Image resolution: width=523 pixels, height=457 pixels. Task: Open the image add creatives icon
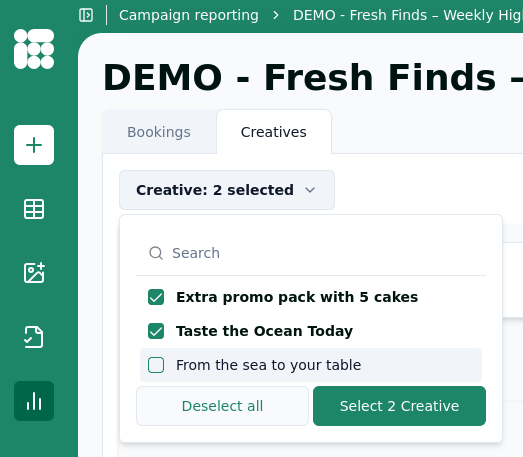tap(34, 273)
